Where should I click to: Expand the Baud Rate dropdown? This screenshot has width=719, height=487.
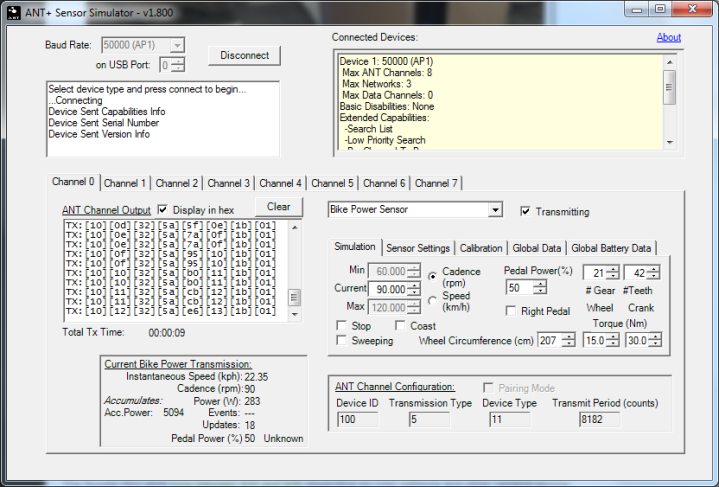177,45
